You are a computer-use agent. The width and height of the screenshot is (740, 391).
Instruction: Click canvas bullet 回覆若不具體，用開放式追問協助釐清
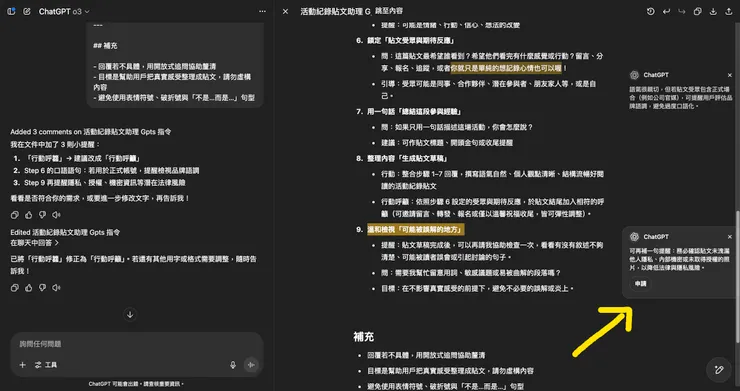coord(426,355)
